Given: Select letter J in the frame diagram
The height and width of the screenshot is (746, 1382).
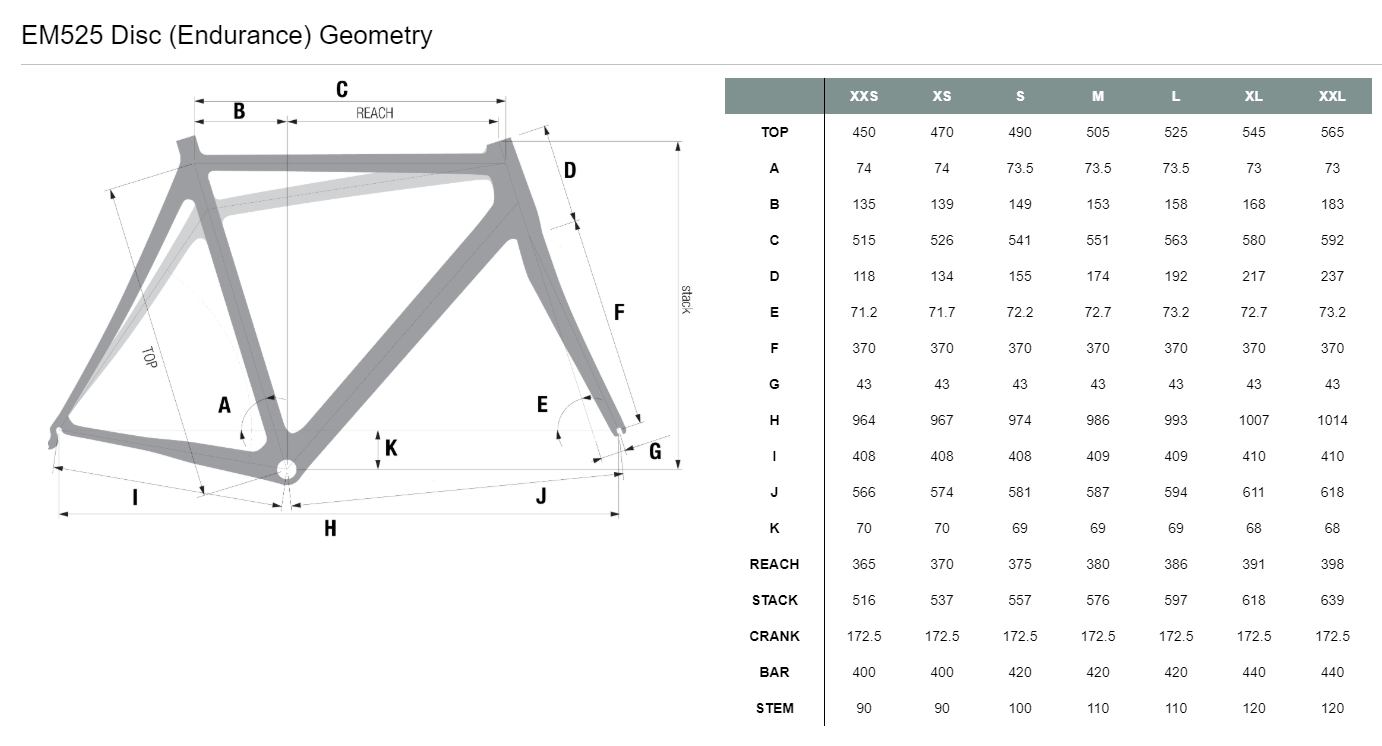Looking at the screenshot, I should coord(541,495).
